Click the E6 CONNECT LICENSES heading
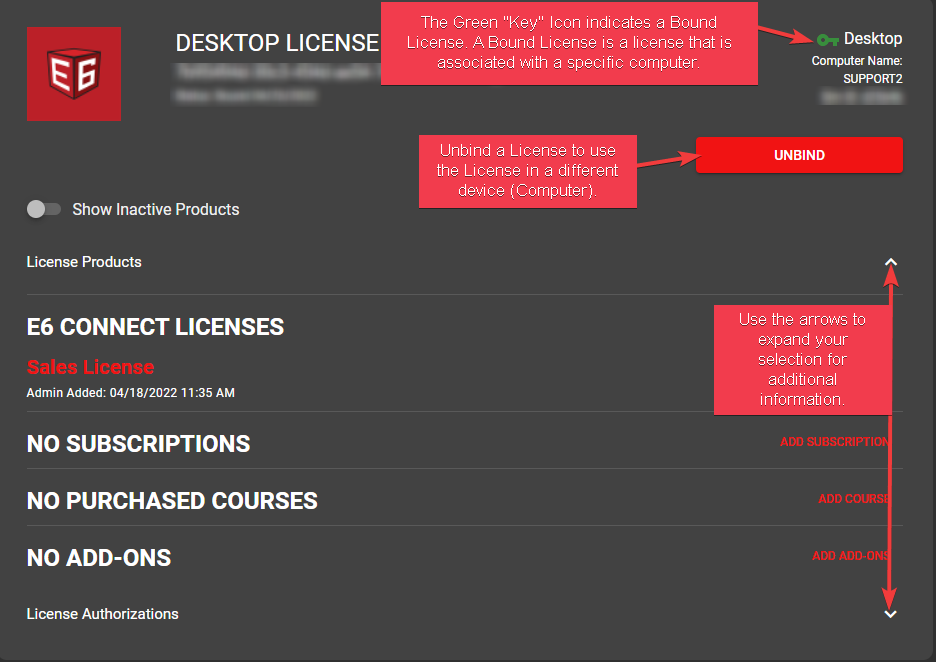936x662 pixels. click(x=155, y=327)
